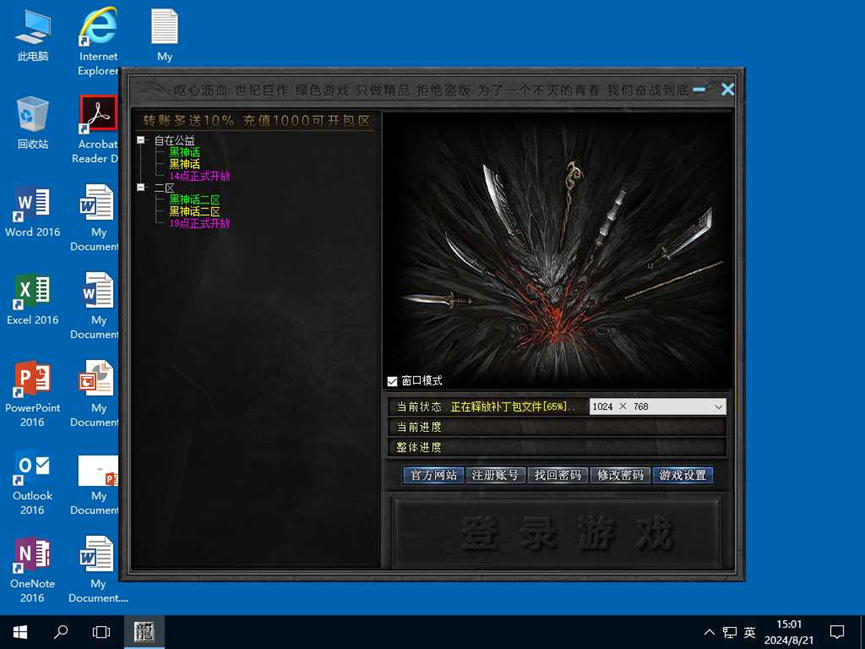The width and height of the screenshot is (865, 649).
Task: Minimize the game launcher window
Action: 700,89
